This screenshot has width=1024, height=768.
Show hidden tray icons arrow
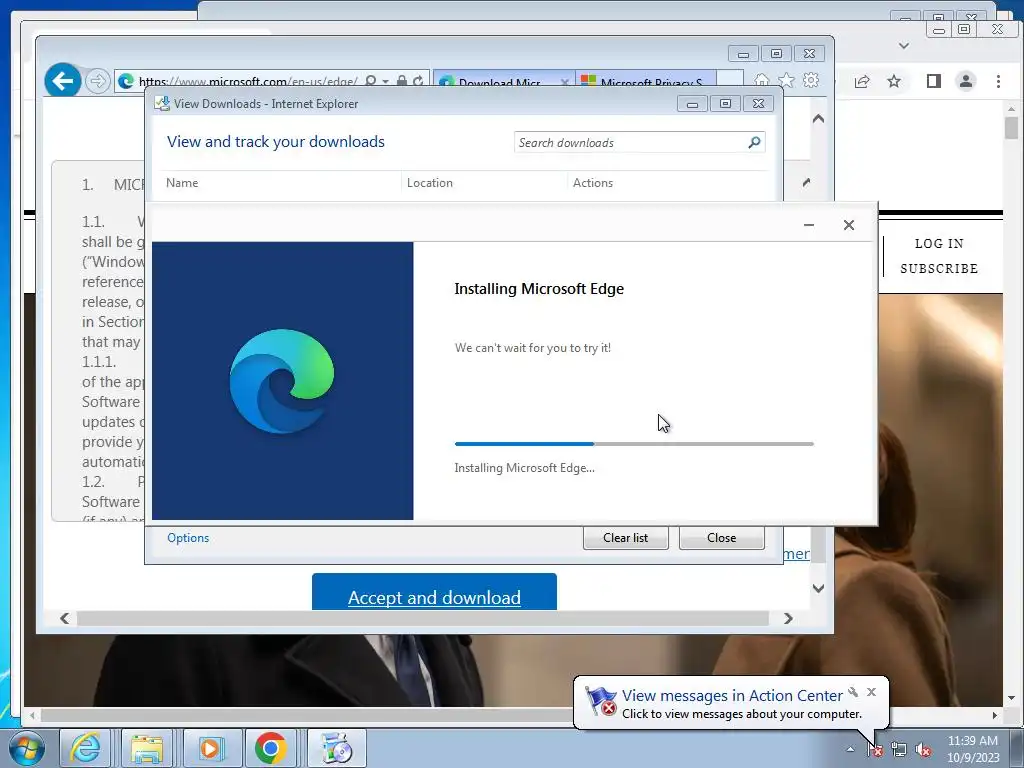coord(850,749)
